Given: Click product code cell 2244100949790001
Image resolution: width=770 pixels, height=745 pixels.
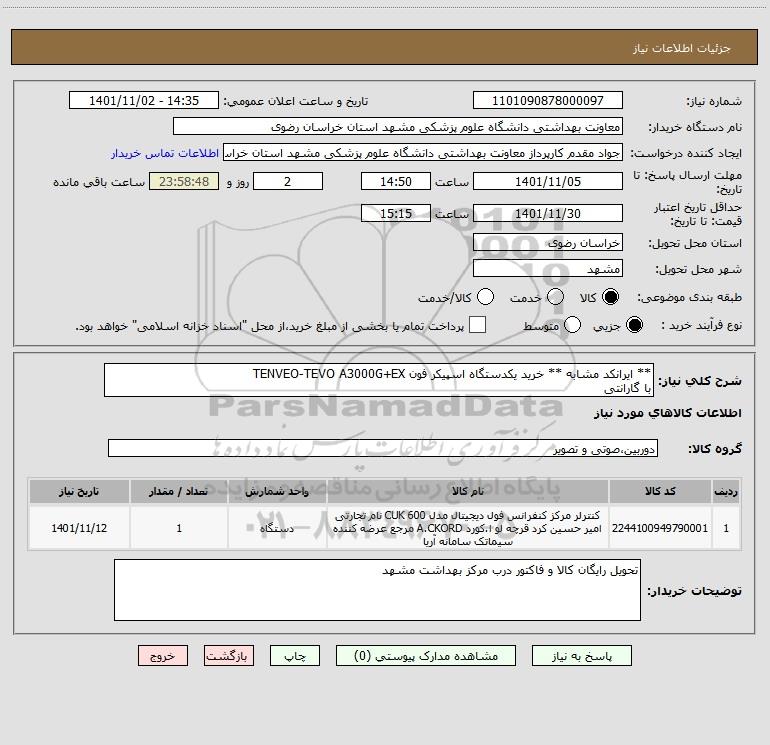Looking at the screenshot, I should pyautogui.click(x=660, y=528).
